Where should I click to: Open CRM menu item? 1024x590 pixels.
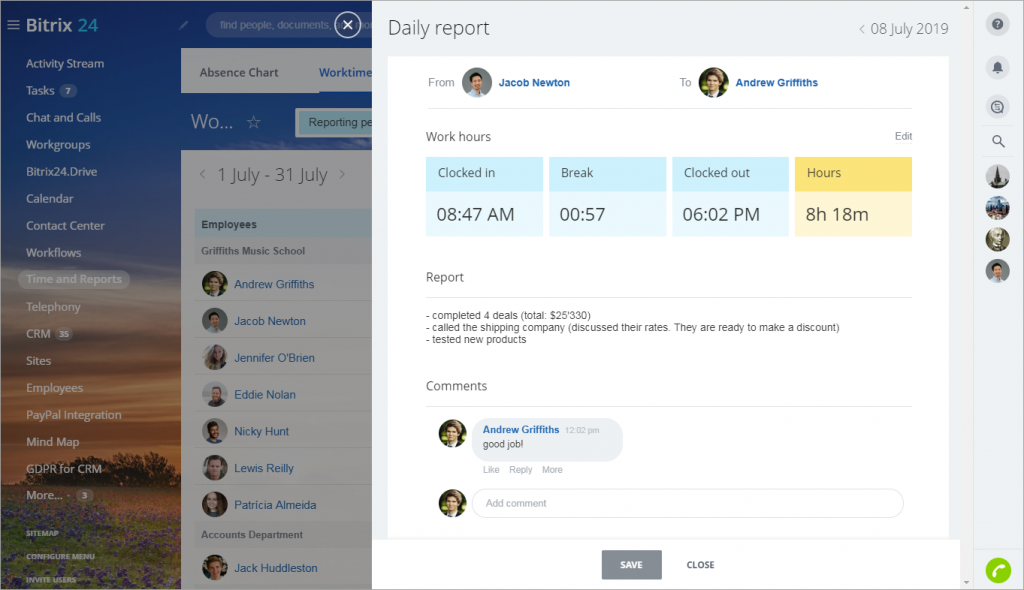coord(38,333)
